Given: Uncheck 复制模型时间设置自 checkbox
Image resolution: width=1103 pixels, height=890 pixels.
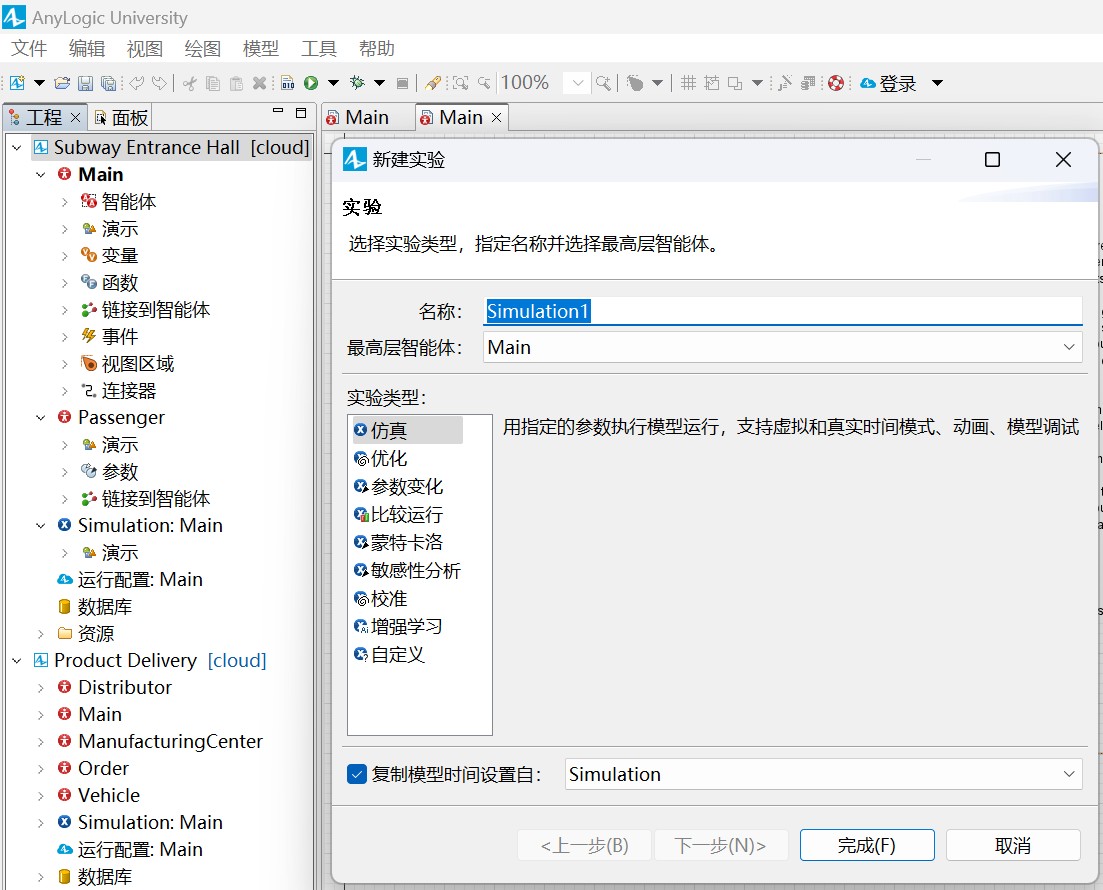Looking at the screenshot, I should [357, 774].
